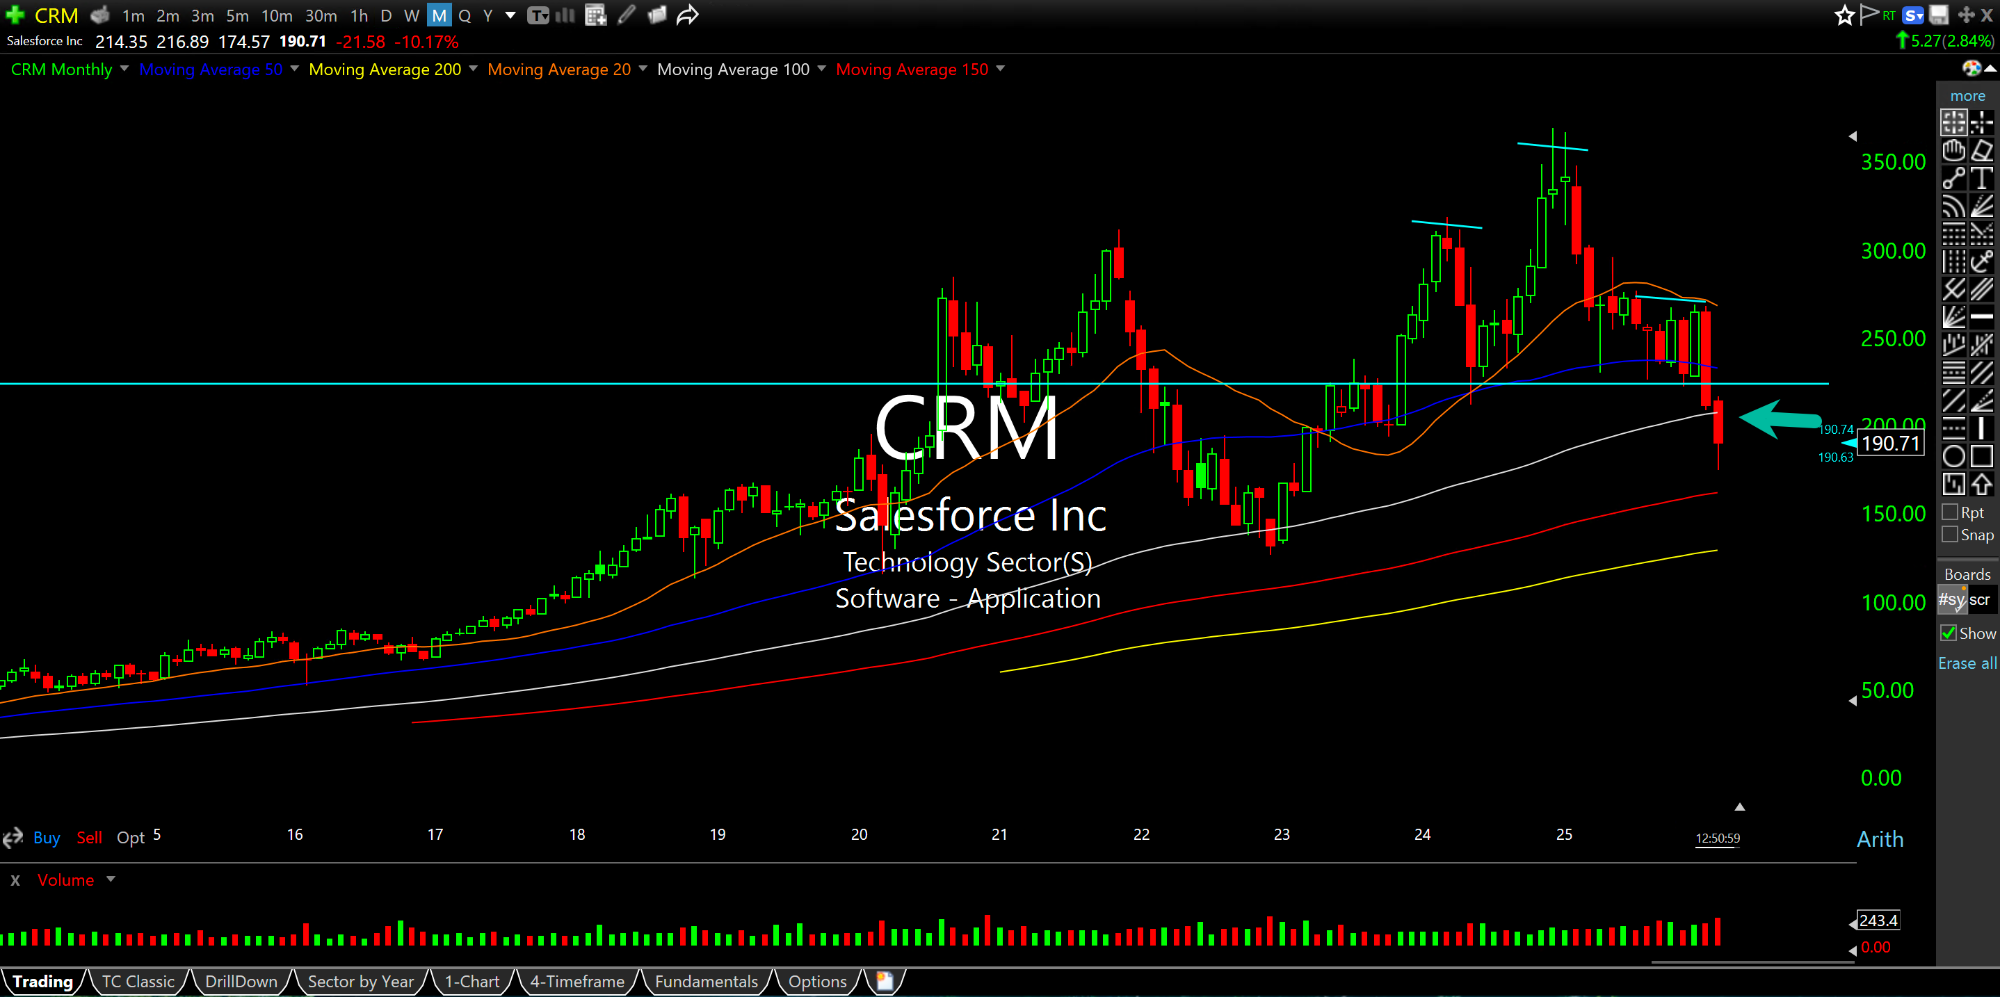
Task: Switch to the weekly W timeframe
Action: (x=411, y=15)
